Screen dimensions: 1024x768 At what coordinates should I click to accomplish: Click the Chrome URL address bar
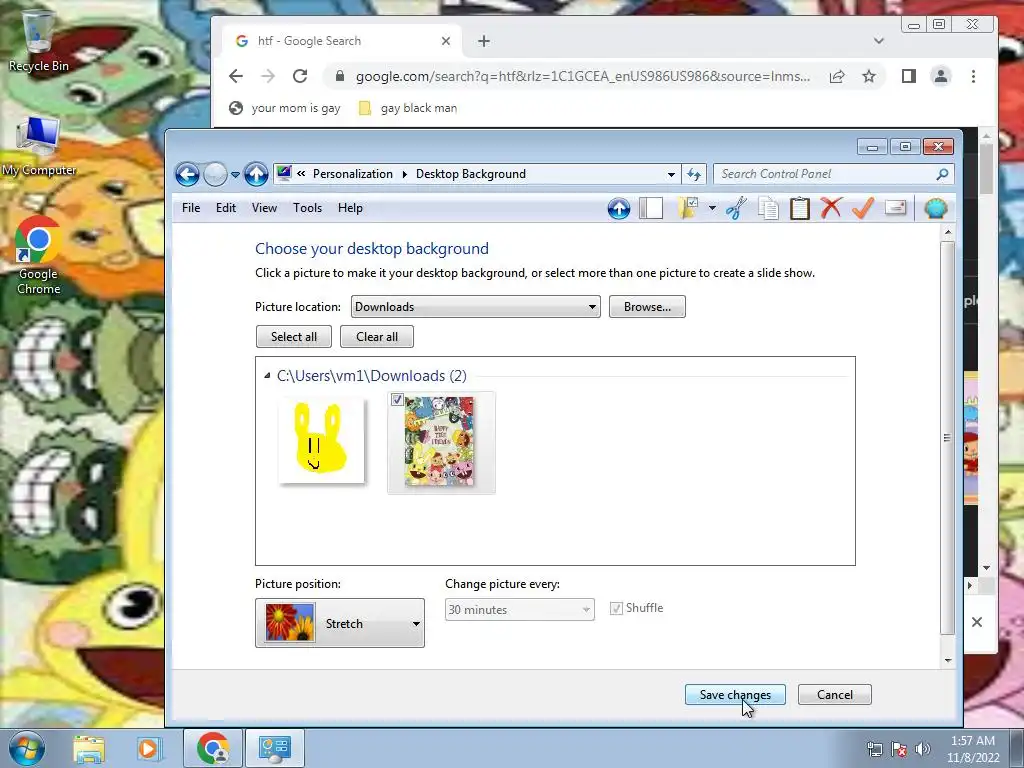(583, 76)
